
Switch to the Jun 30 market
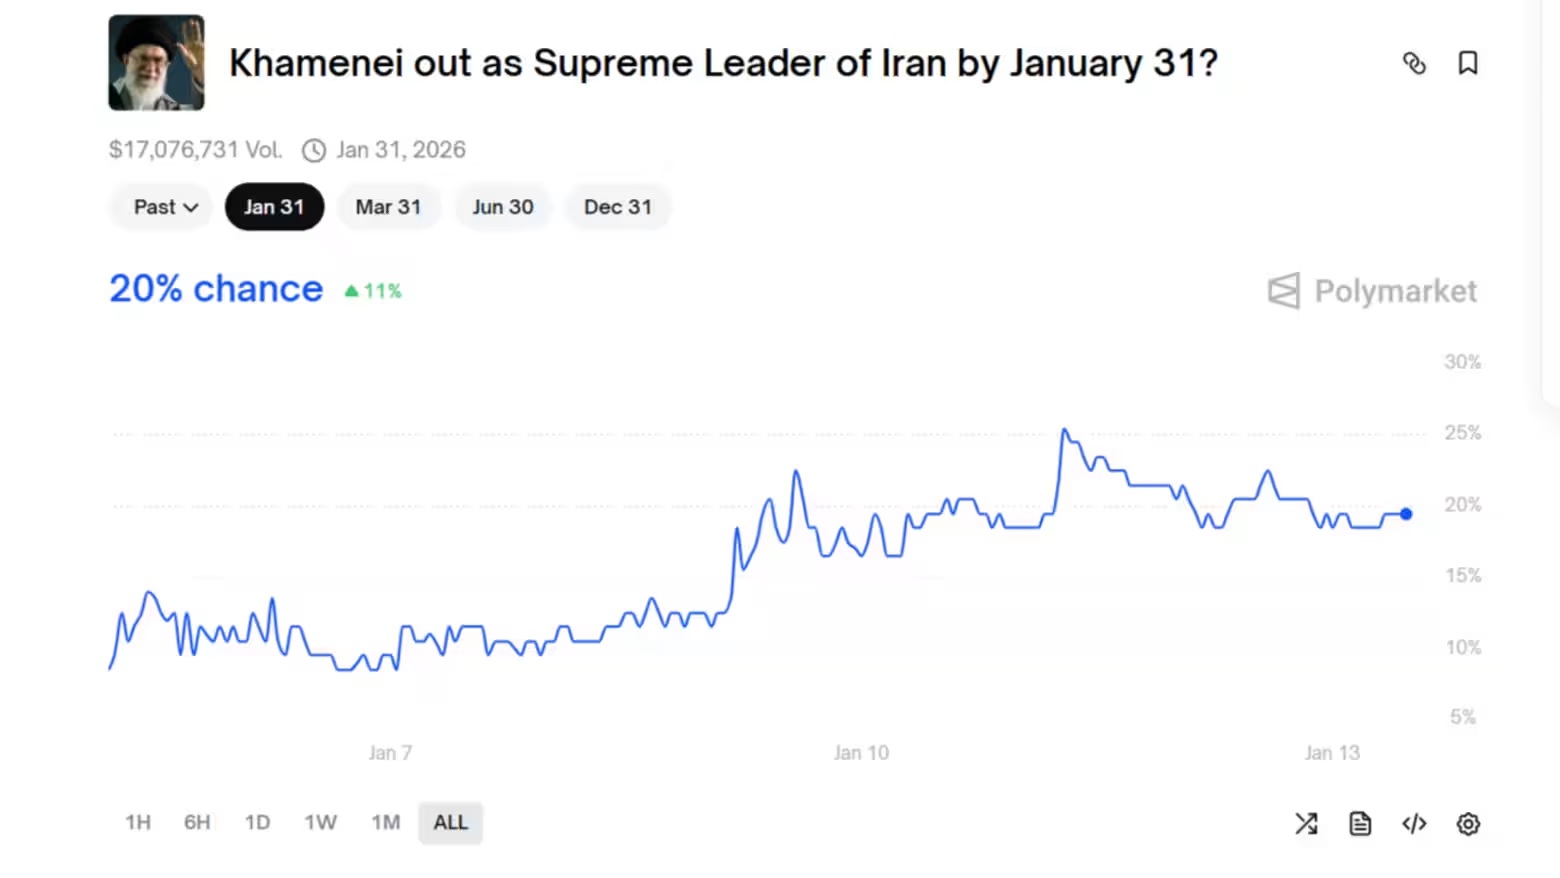tap(503, 207)
